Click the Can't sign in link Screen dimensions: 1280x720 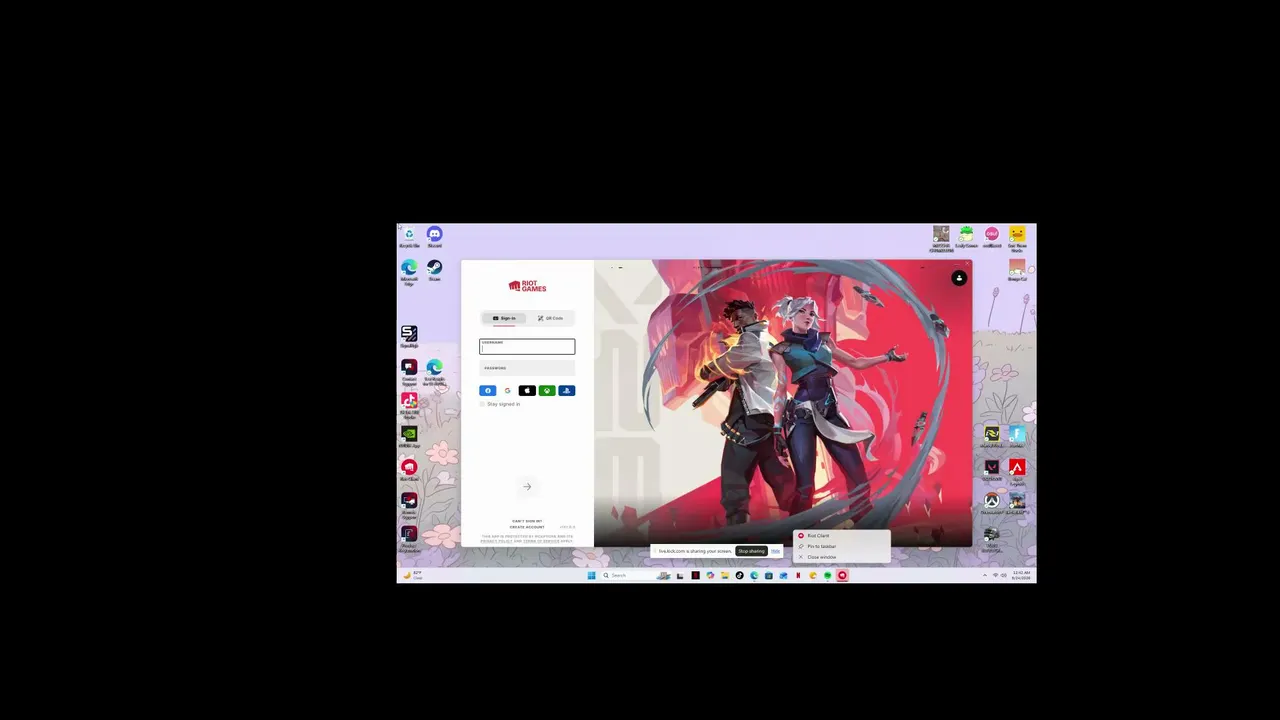pos(527,521)
